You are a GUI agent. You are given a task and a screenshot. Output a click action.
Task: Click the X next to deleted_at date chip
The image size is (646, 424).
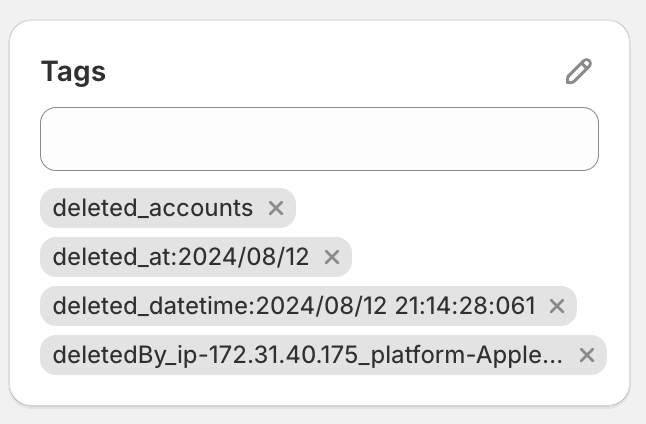click(x=332, y=257)
